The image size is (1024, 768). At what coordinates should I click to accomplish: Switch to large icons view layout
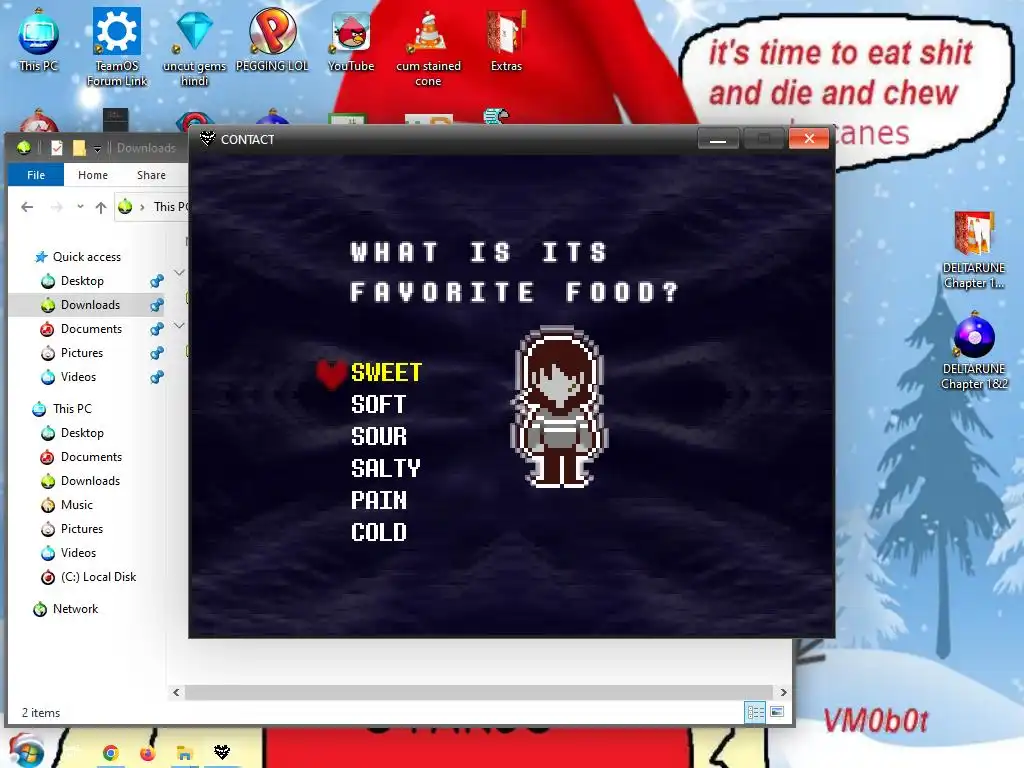776,712
